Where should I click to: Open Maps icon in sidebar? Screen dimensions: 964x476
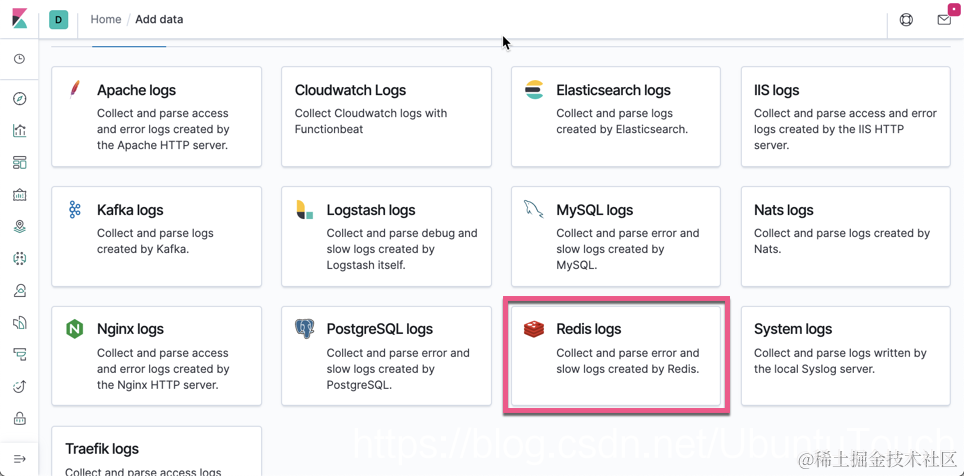click(20, 226)
